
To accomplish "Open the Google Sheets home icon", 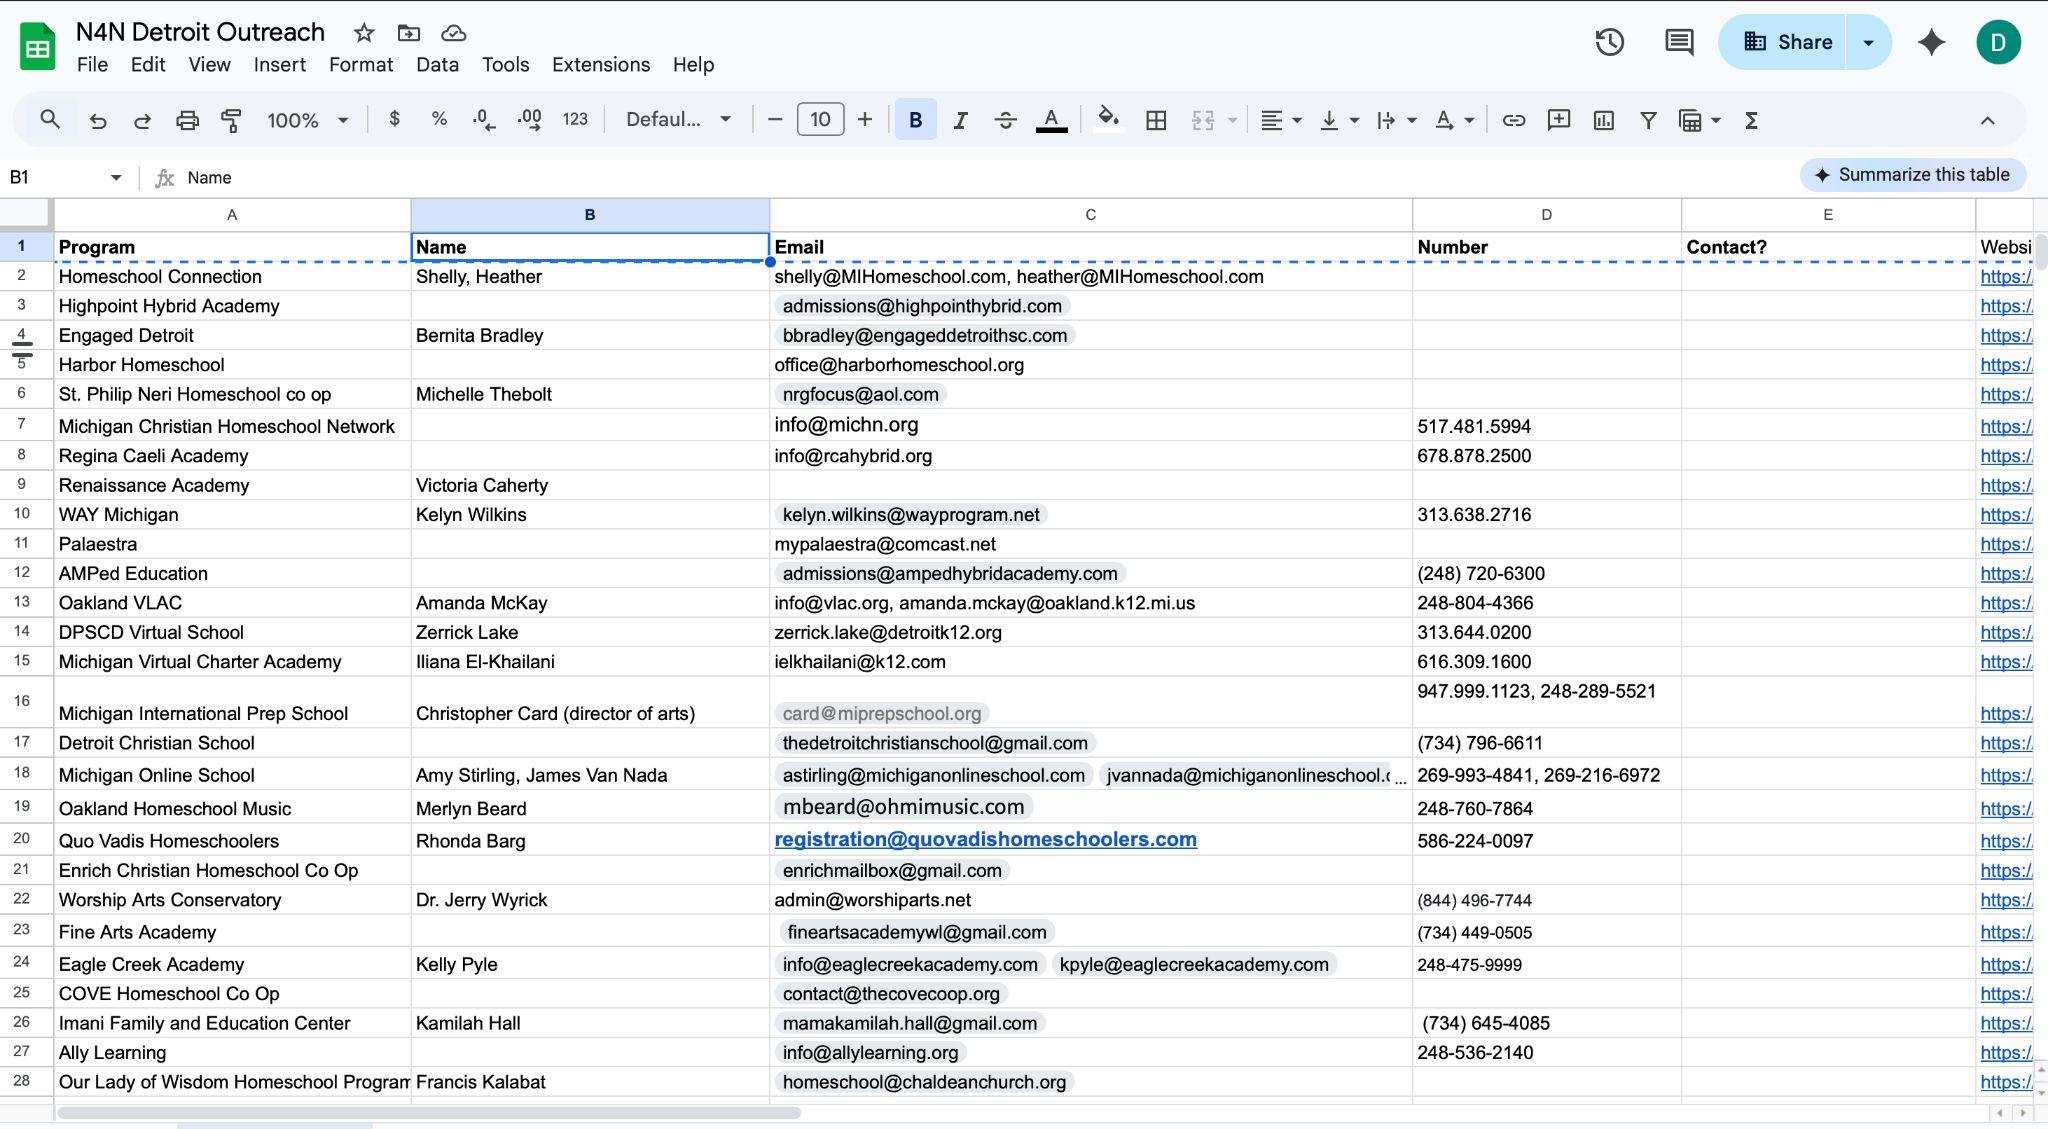I will tap(38, 47).
